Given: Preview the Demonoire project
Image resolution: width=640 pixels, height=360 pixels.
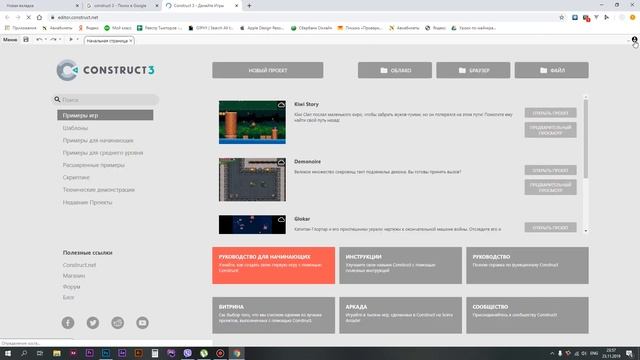Looking at the screenshot, I should (x=550, y=187).
